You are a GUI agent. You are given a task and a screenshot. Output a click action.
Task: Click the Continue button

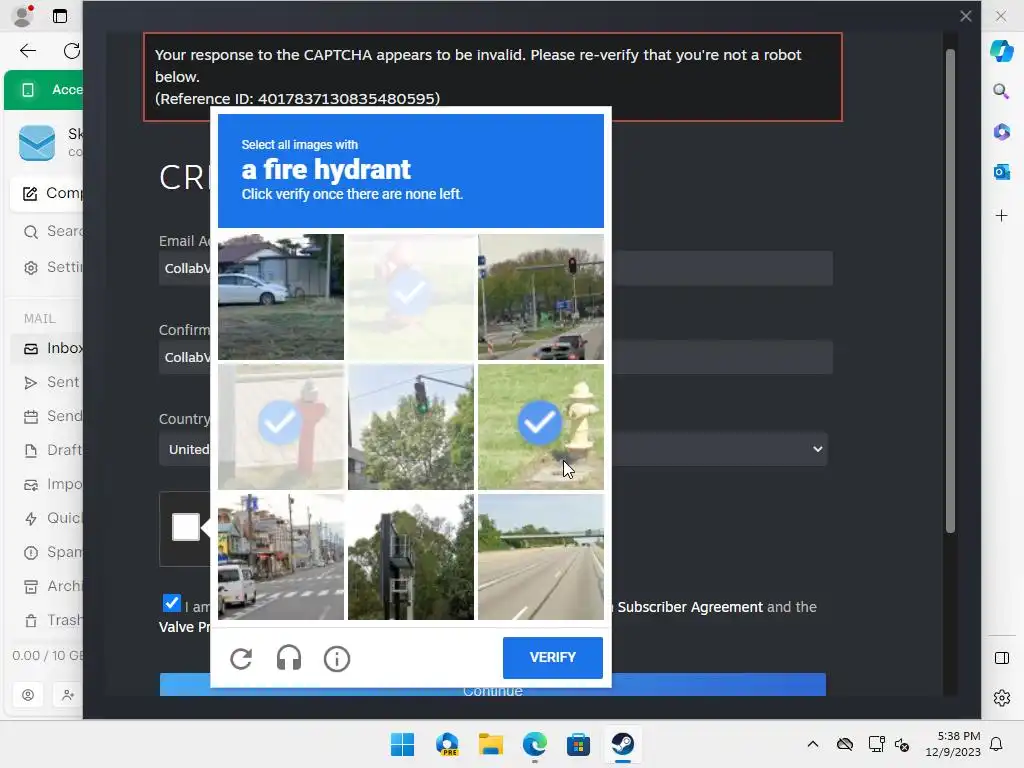[492, 684]
